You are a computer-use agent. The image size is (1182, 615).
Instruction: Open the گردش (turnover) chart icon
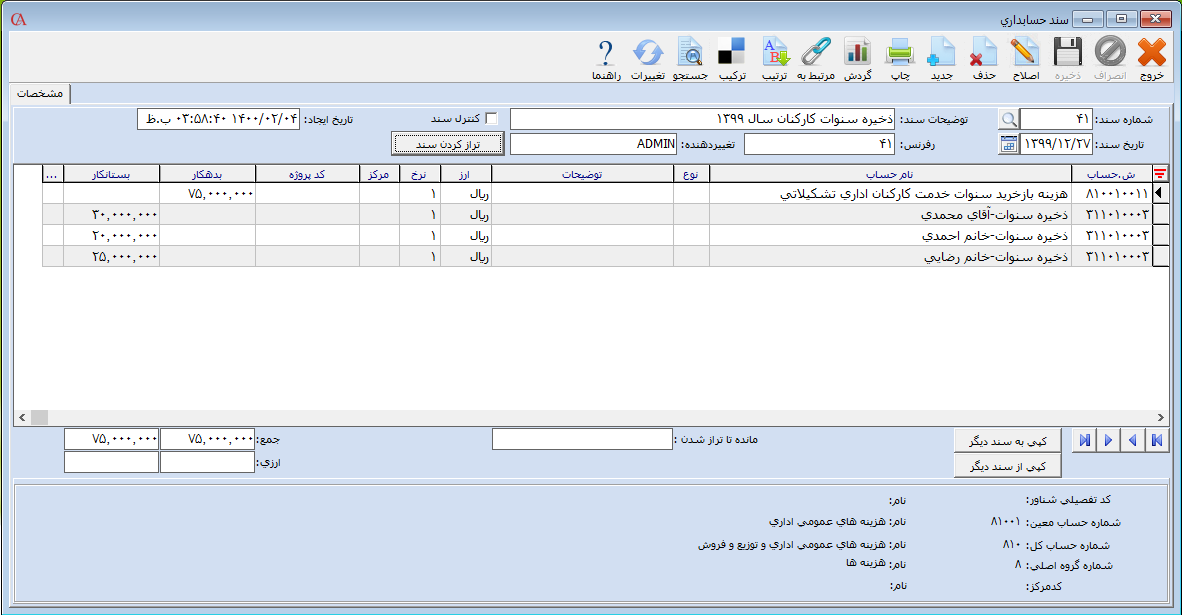coord(857,53)
